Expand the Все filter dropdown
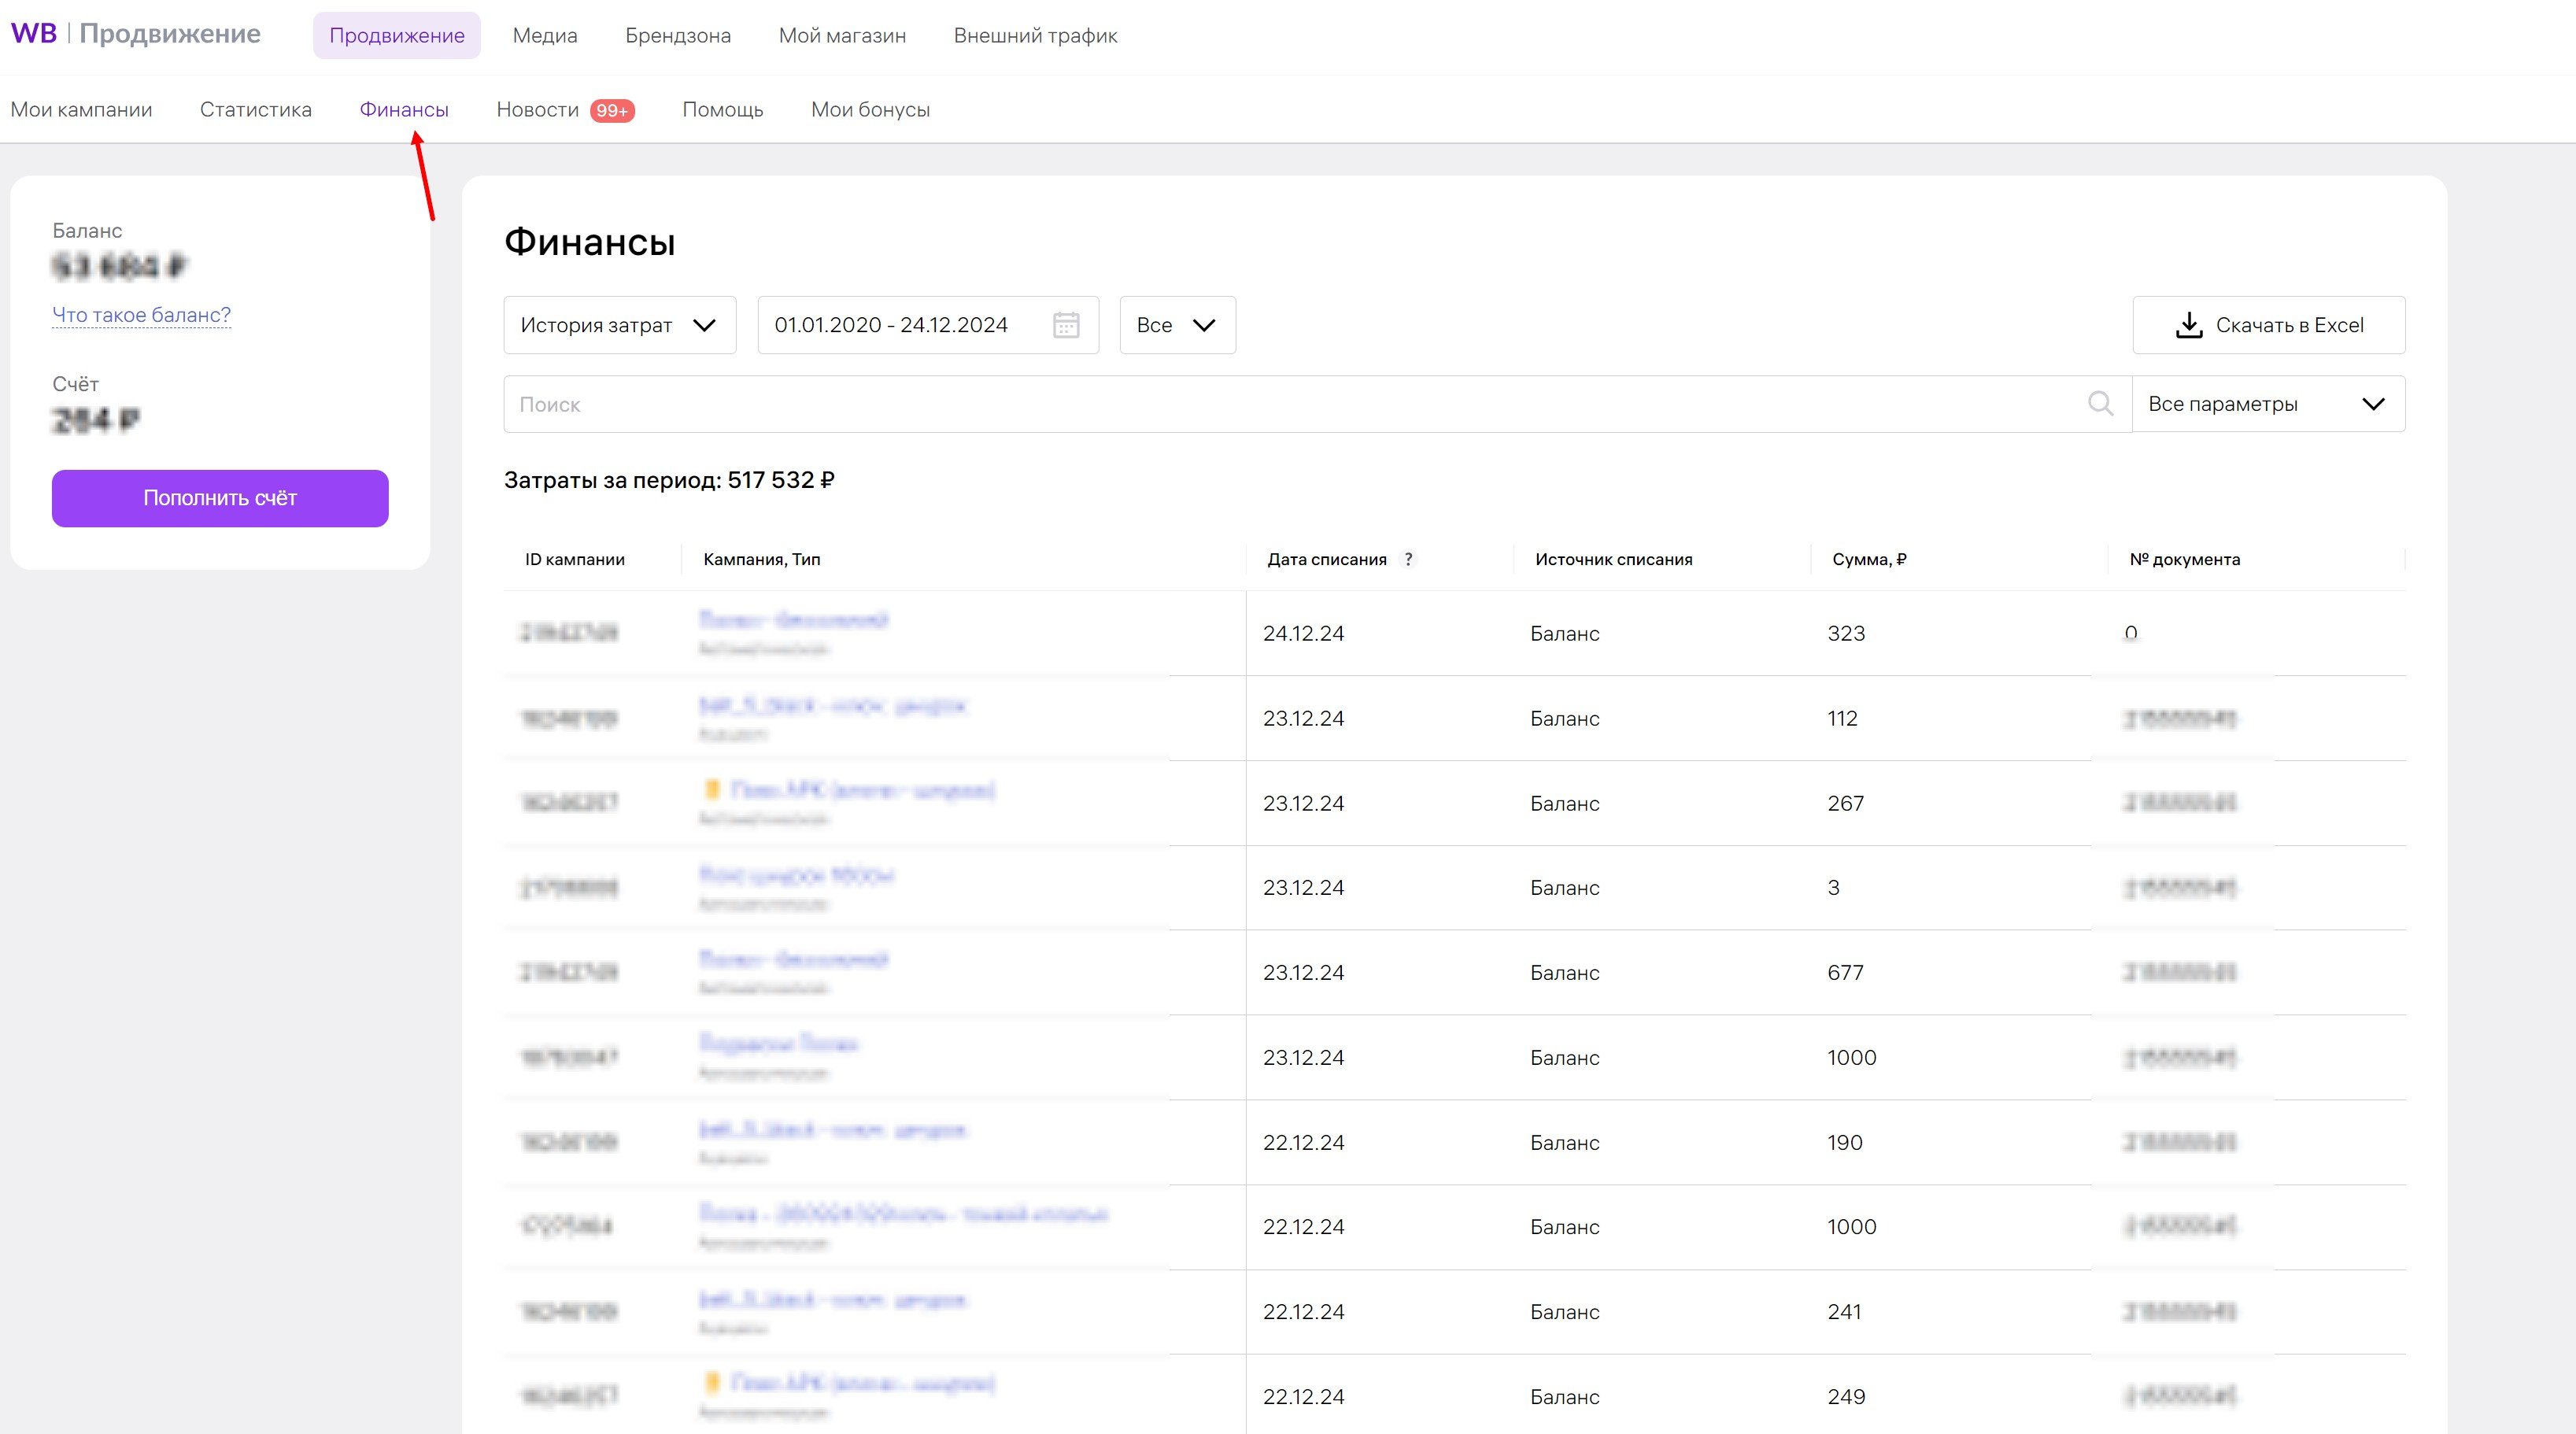Viewport: 2576px width, 1434px height. tap(1177, 325)
